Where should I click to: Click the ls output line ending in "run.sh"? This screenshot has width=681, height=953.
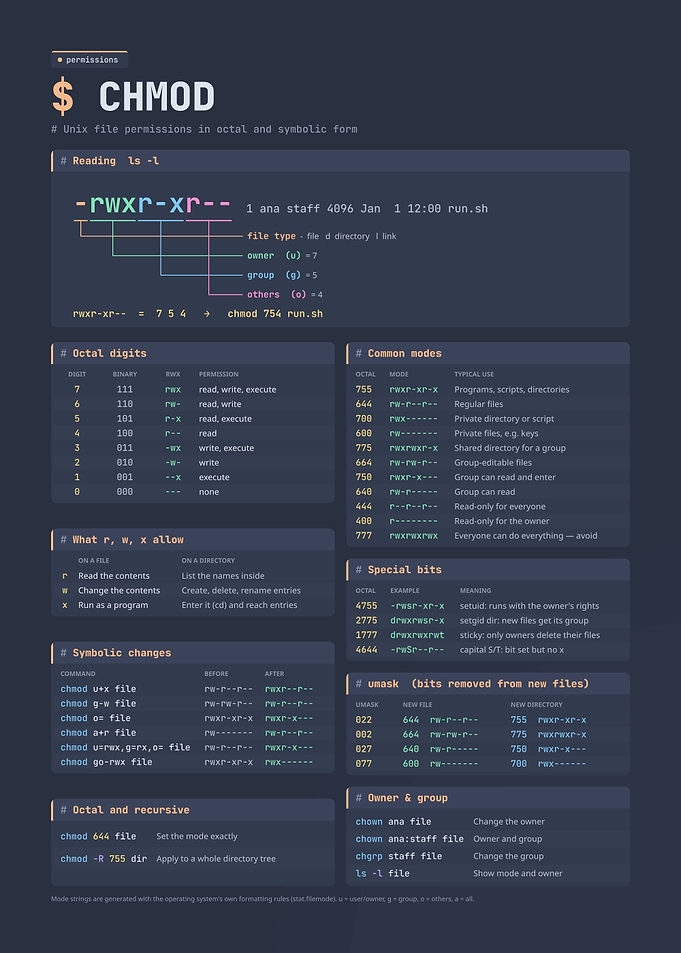[367, 208]
